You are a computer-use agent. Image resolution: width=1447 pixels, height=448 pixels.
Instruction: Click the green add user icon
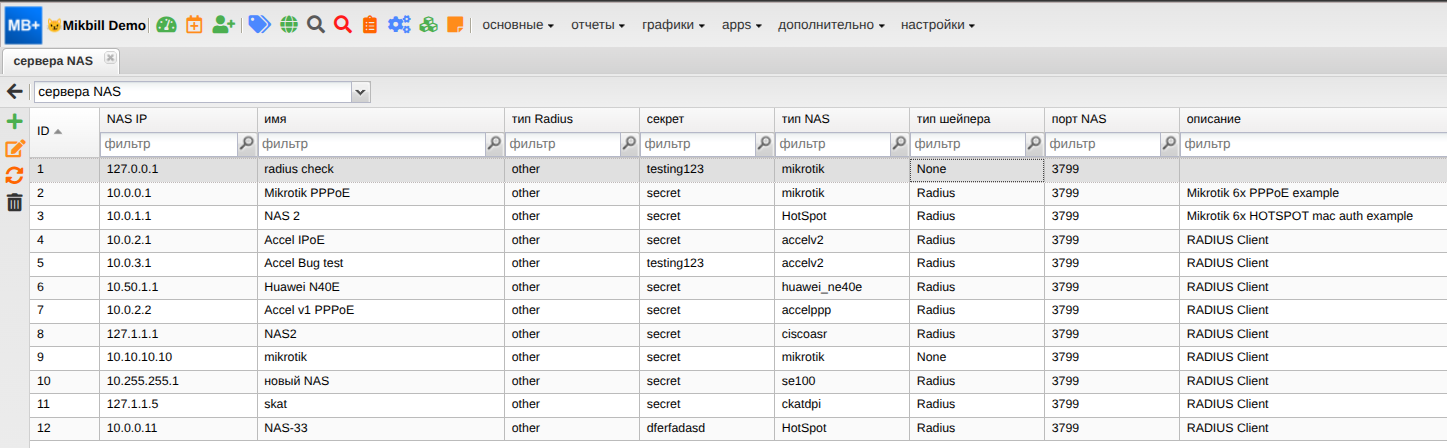224,25
